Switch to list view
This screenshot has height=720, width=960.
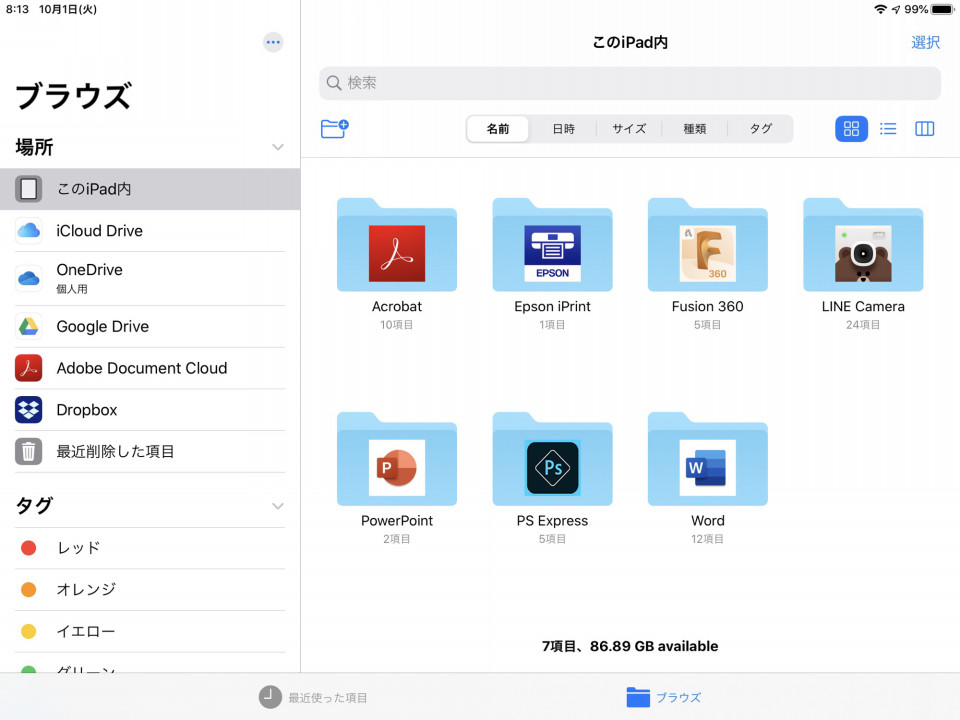click(x=888, y=129)
